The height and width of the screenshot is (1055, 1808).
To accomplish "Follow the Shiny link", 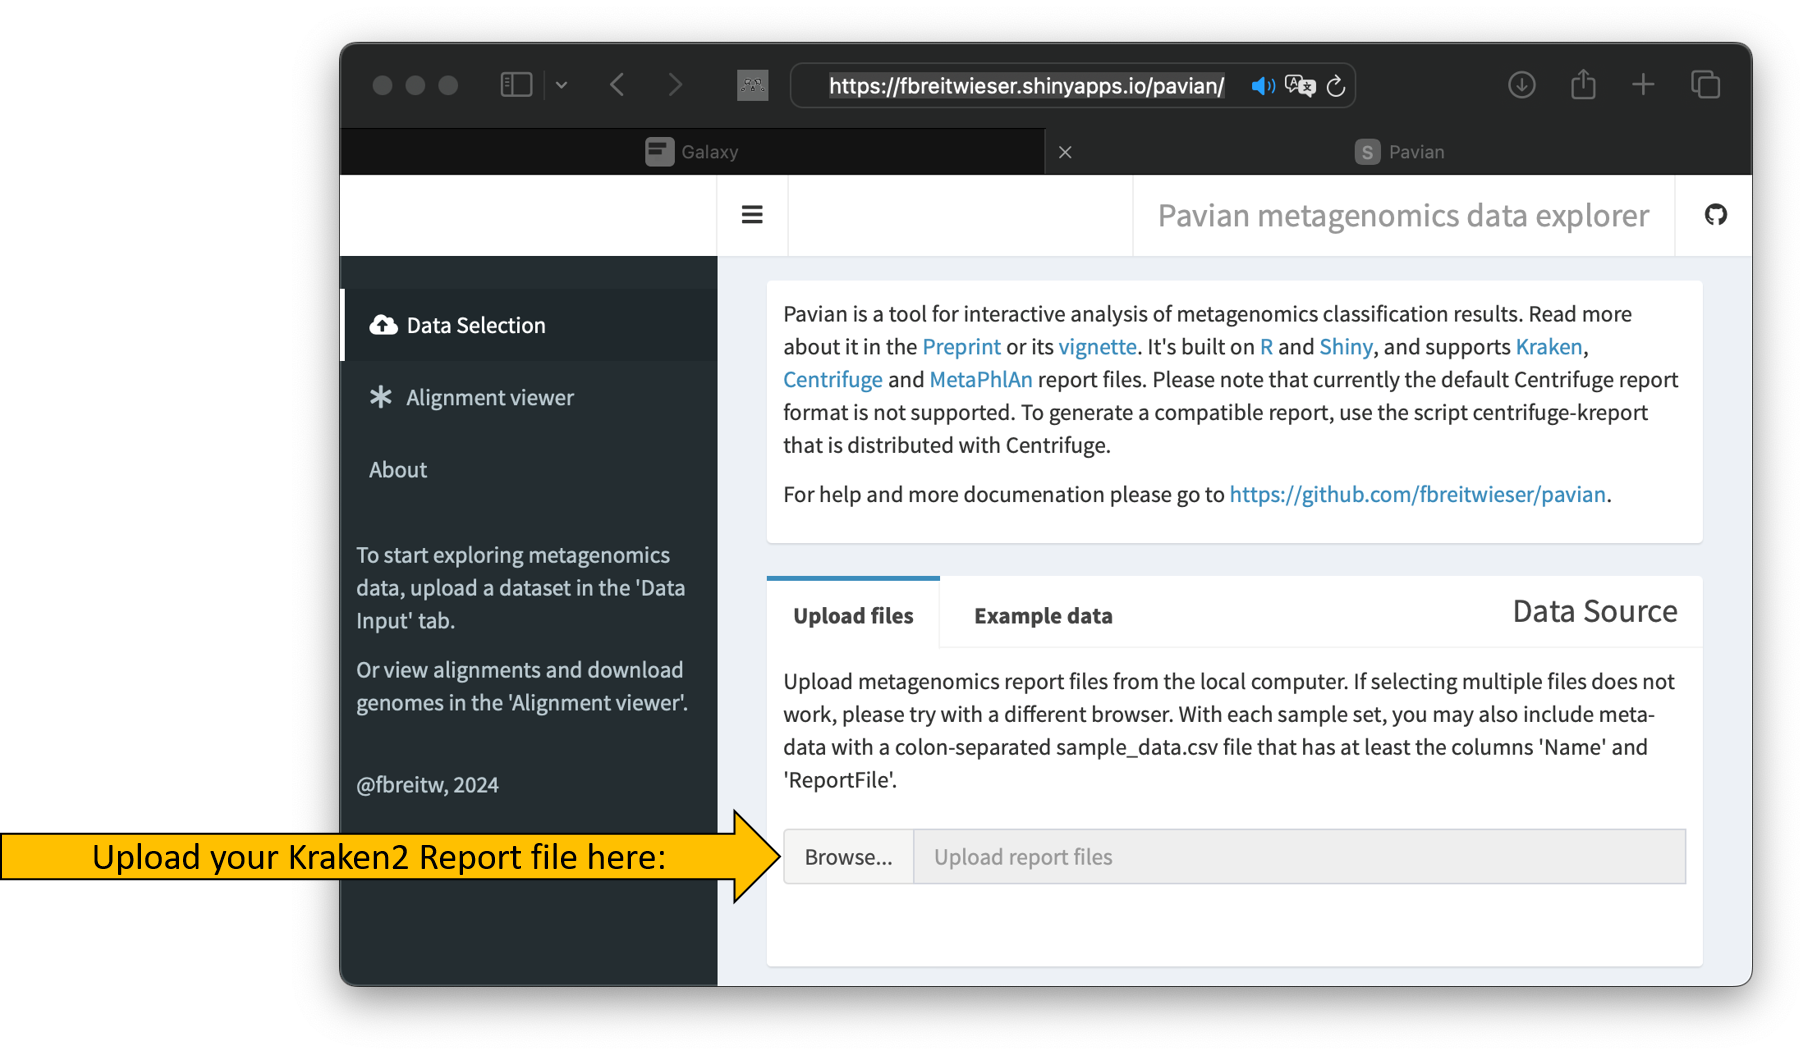I will (1346, 347).
